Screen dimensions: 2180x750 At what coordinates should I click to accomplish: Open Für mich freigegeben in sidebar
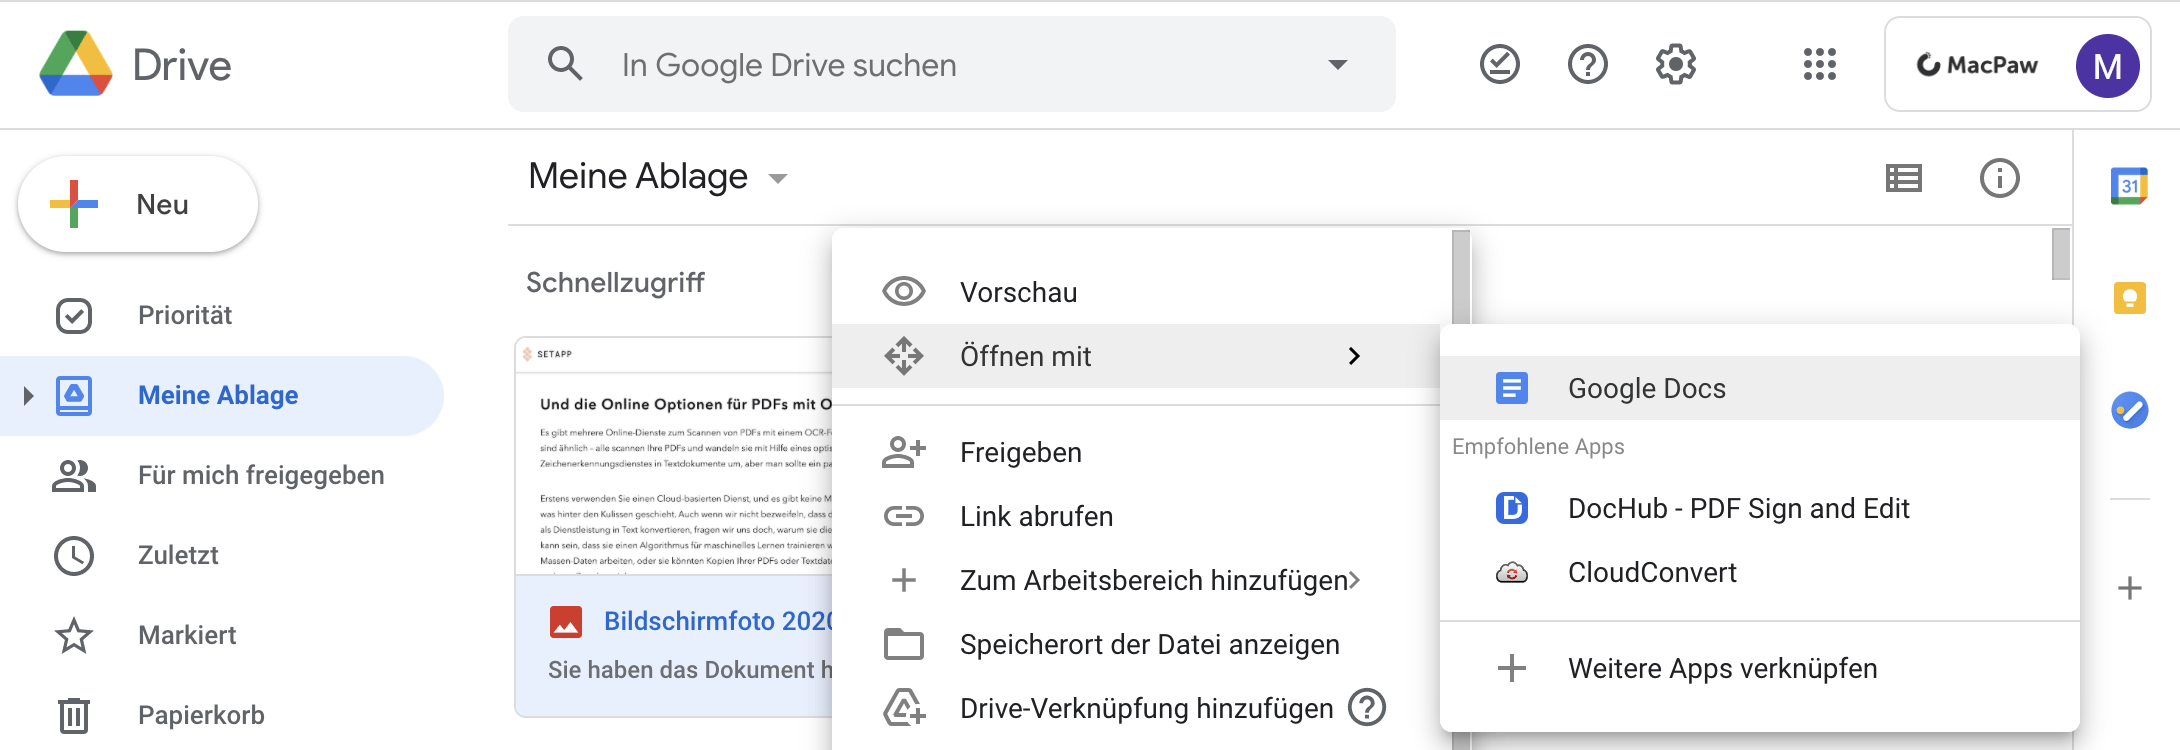tap(222, 476)
